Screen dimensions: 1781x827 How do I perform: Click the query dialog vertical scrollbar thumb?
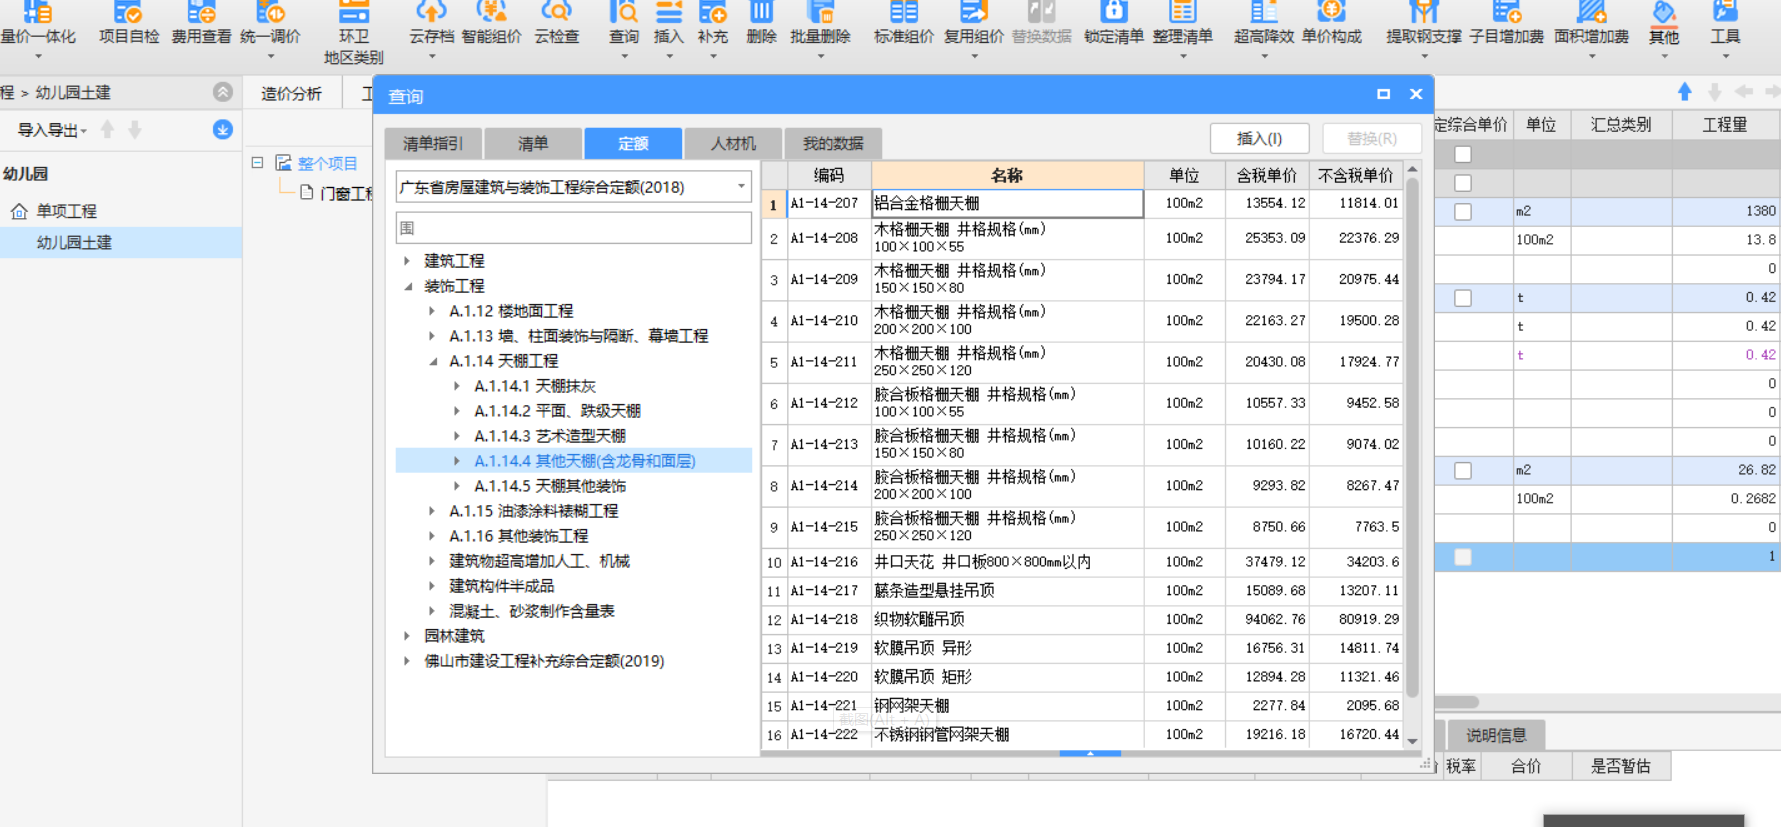click(1412, 438)
